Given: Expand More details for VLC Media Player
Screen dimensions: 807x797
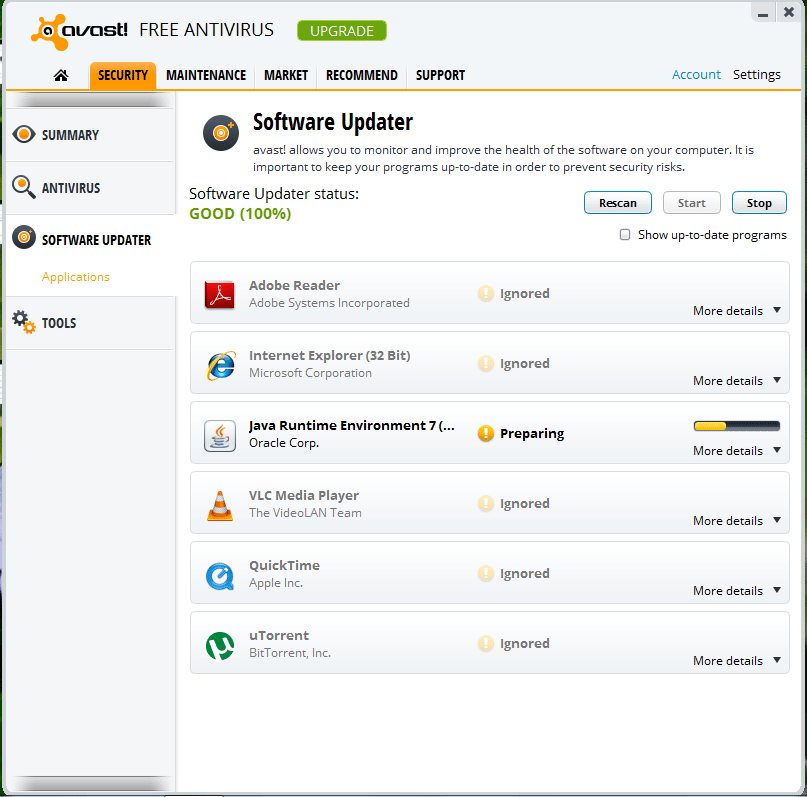Looking at the screenshot, I should tap(737, 521).
